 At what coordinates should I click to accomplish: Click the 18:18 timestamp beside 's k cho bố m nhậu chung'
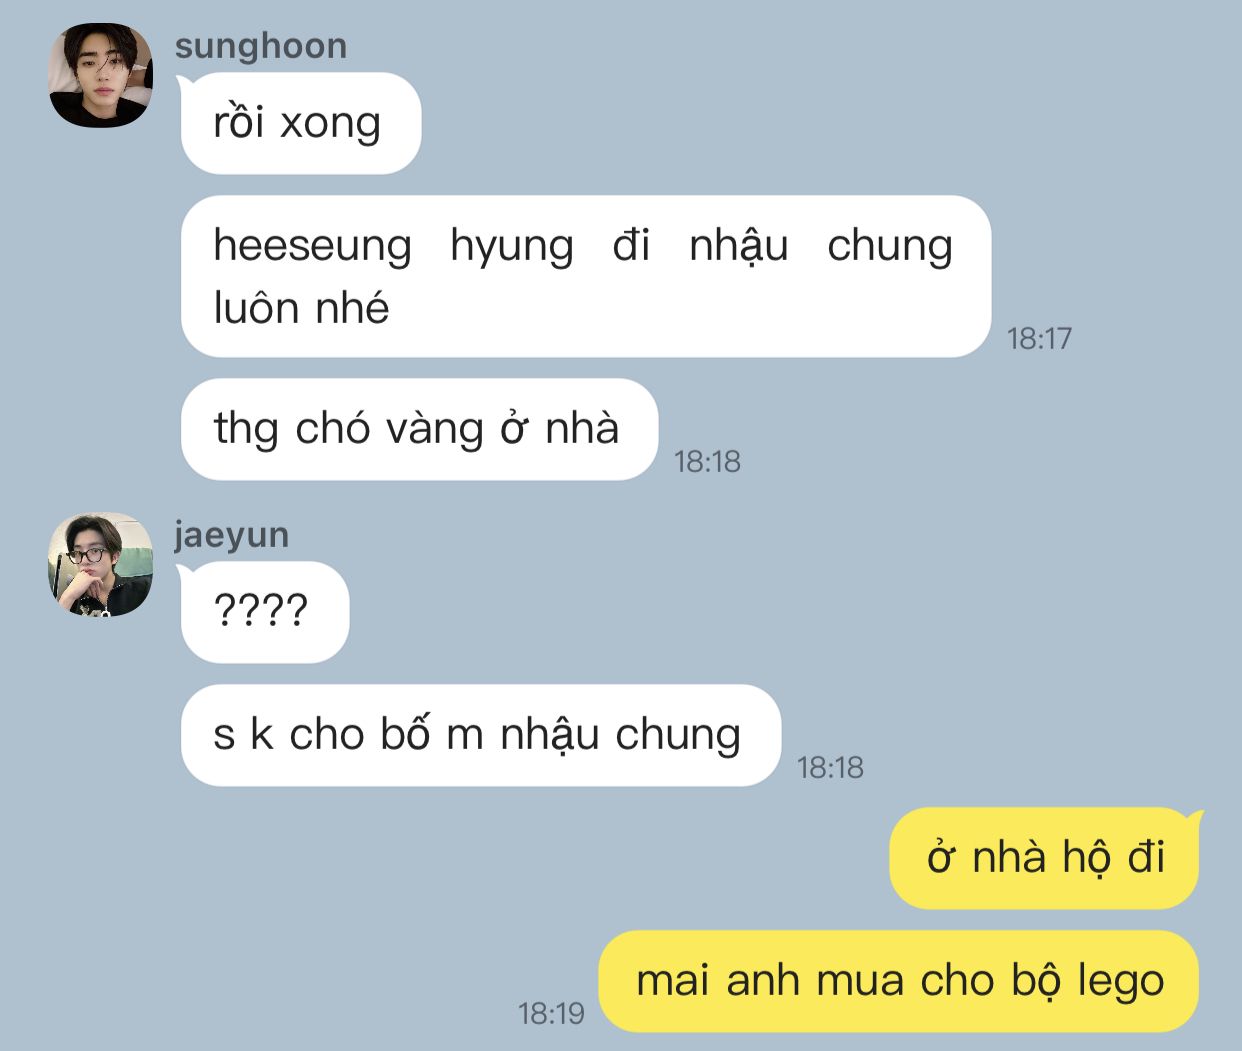point(830,767)
